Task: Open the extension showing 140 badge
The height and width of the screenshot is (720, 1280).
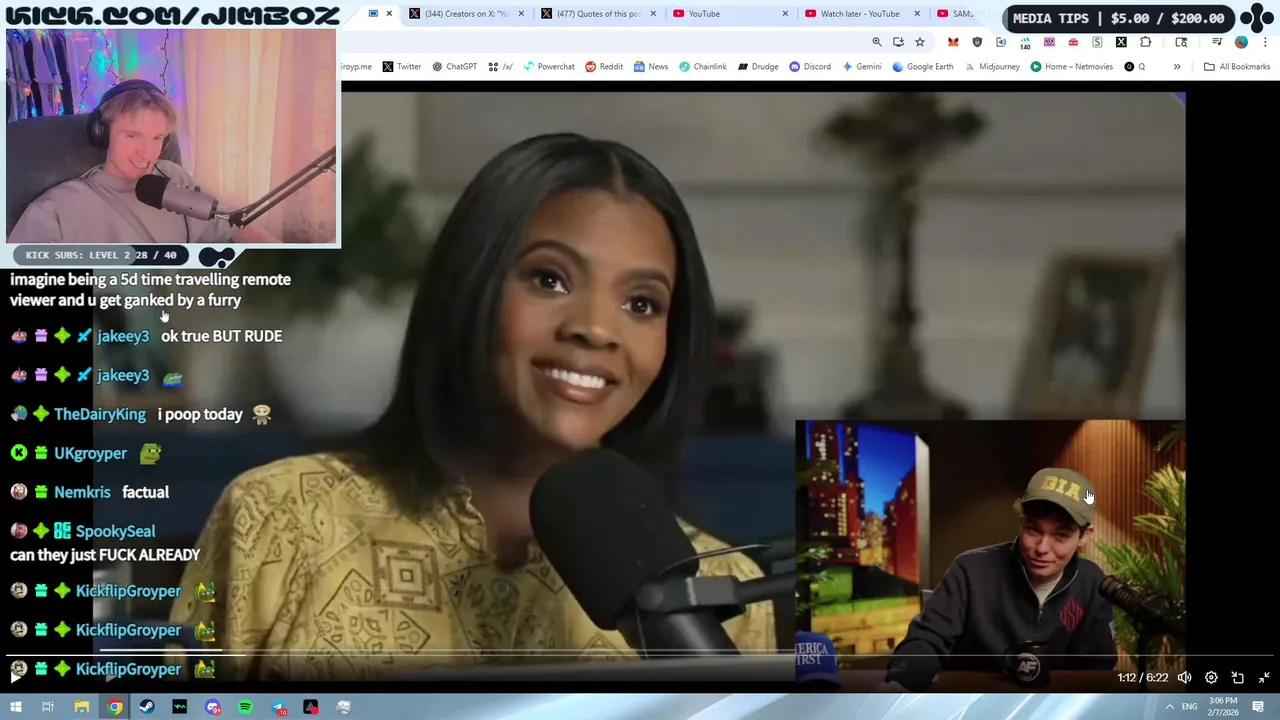Action: point(1024,42)
